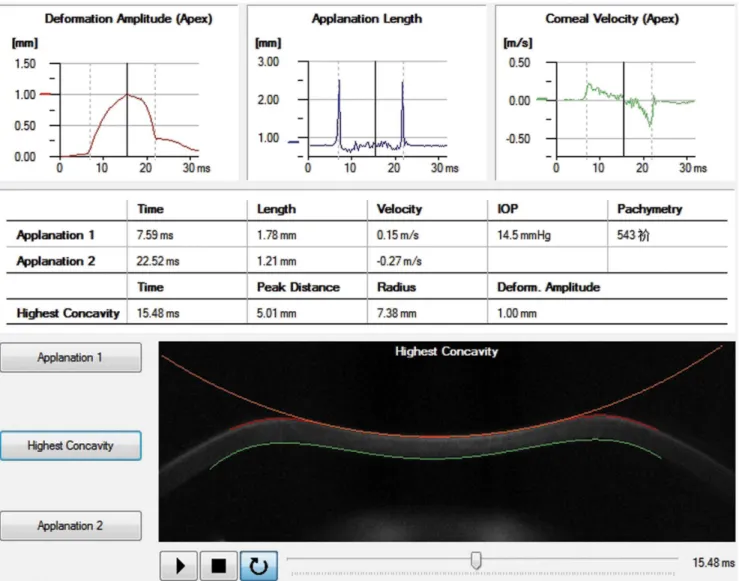Click Applanation 2 time 22.52 ms

[158, 261]
